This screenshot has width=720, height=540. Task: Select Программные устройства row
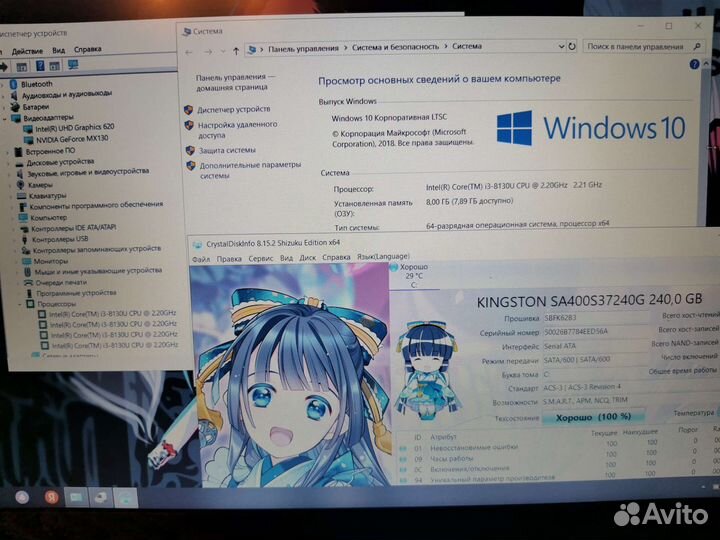[76, 293]
